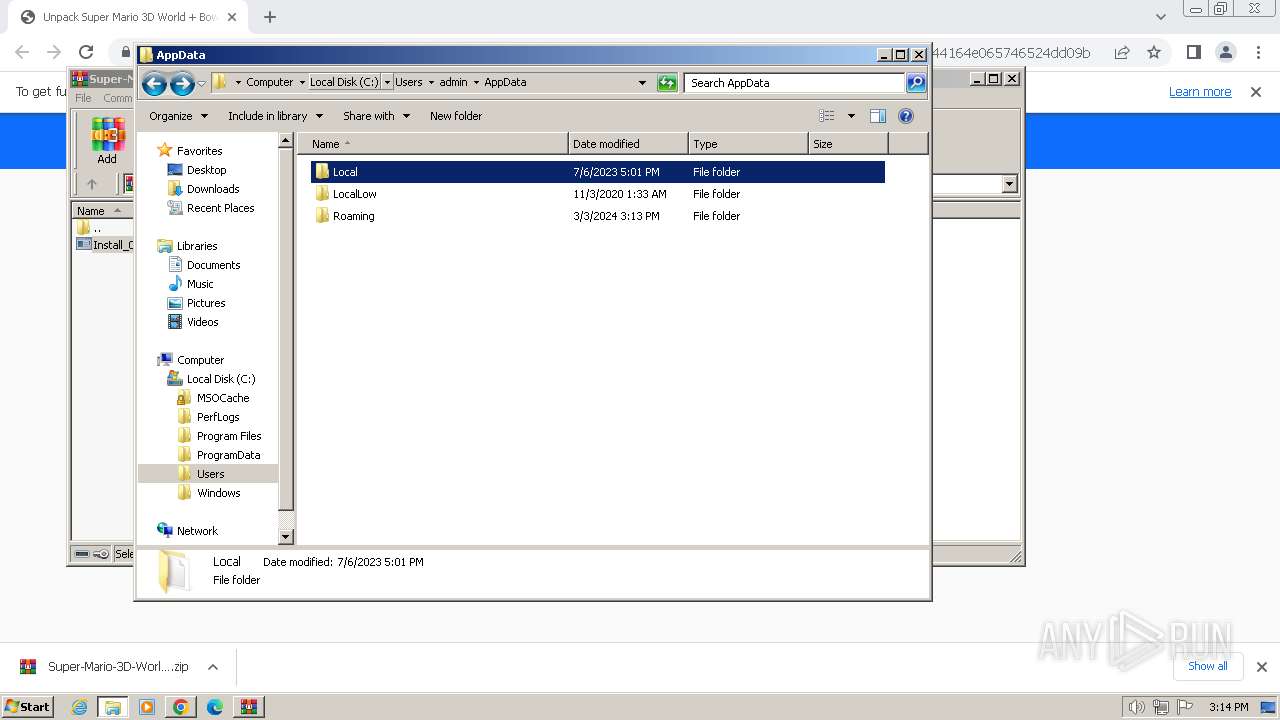Click Chrome reload page icon
This screenshot has width=1280, height=720.
click(86, 52)
